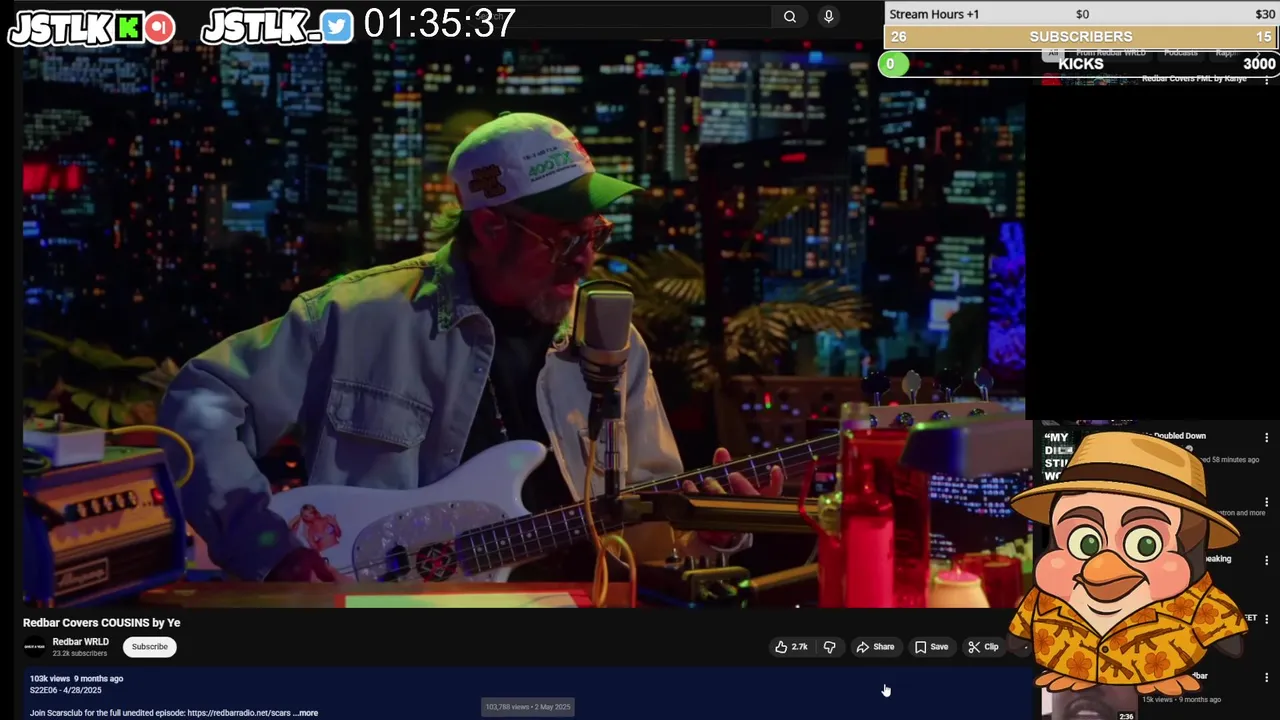This screenshot has width=1280, height=720.
Task: Open the Redbar WRLD channel avatar
Action: tap(35, 647)
